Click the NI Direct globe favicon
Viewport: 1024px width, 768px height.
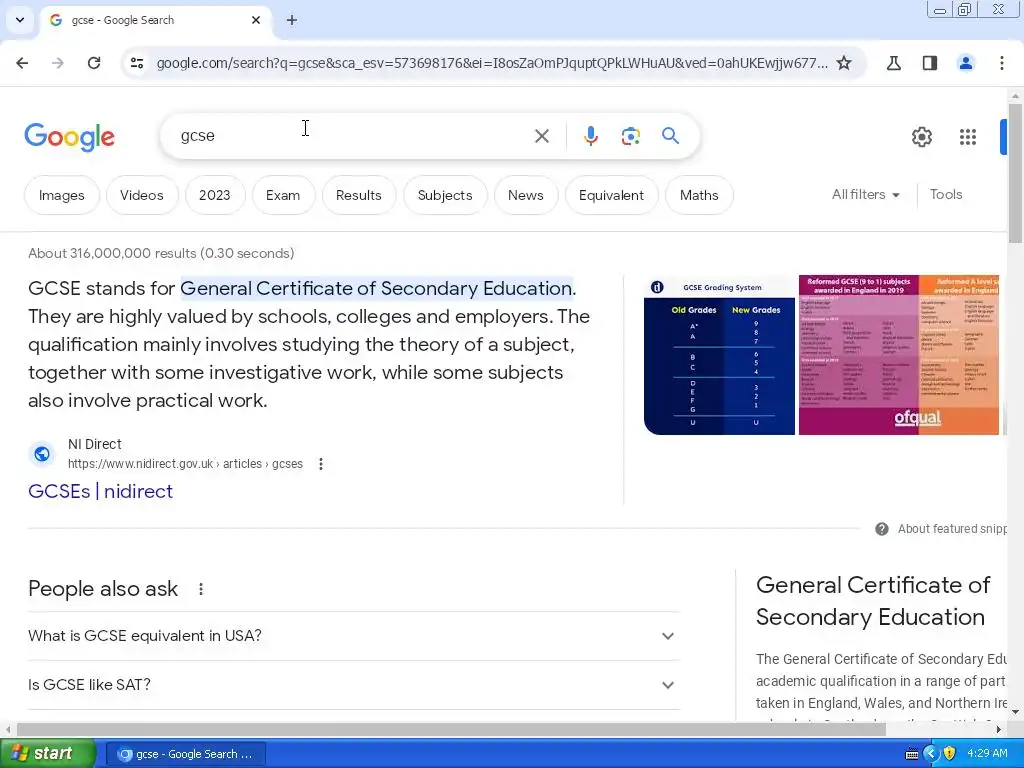tap(42, 453)
